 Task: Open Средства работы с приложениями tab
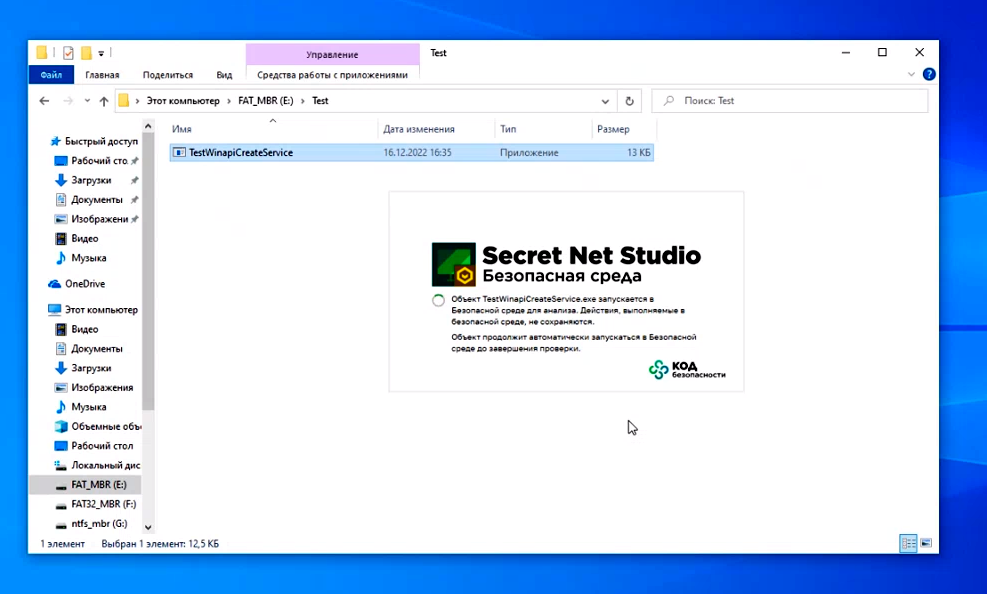[x=332, y=75]
